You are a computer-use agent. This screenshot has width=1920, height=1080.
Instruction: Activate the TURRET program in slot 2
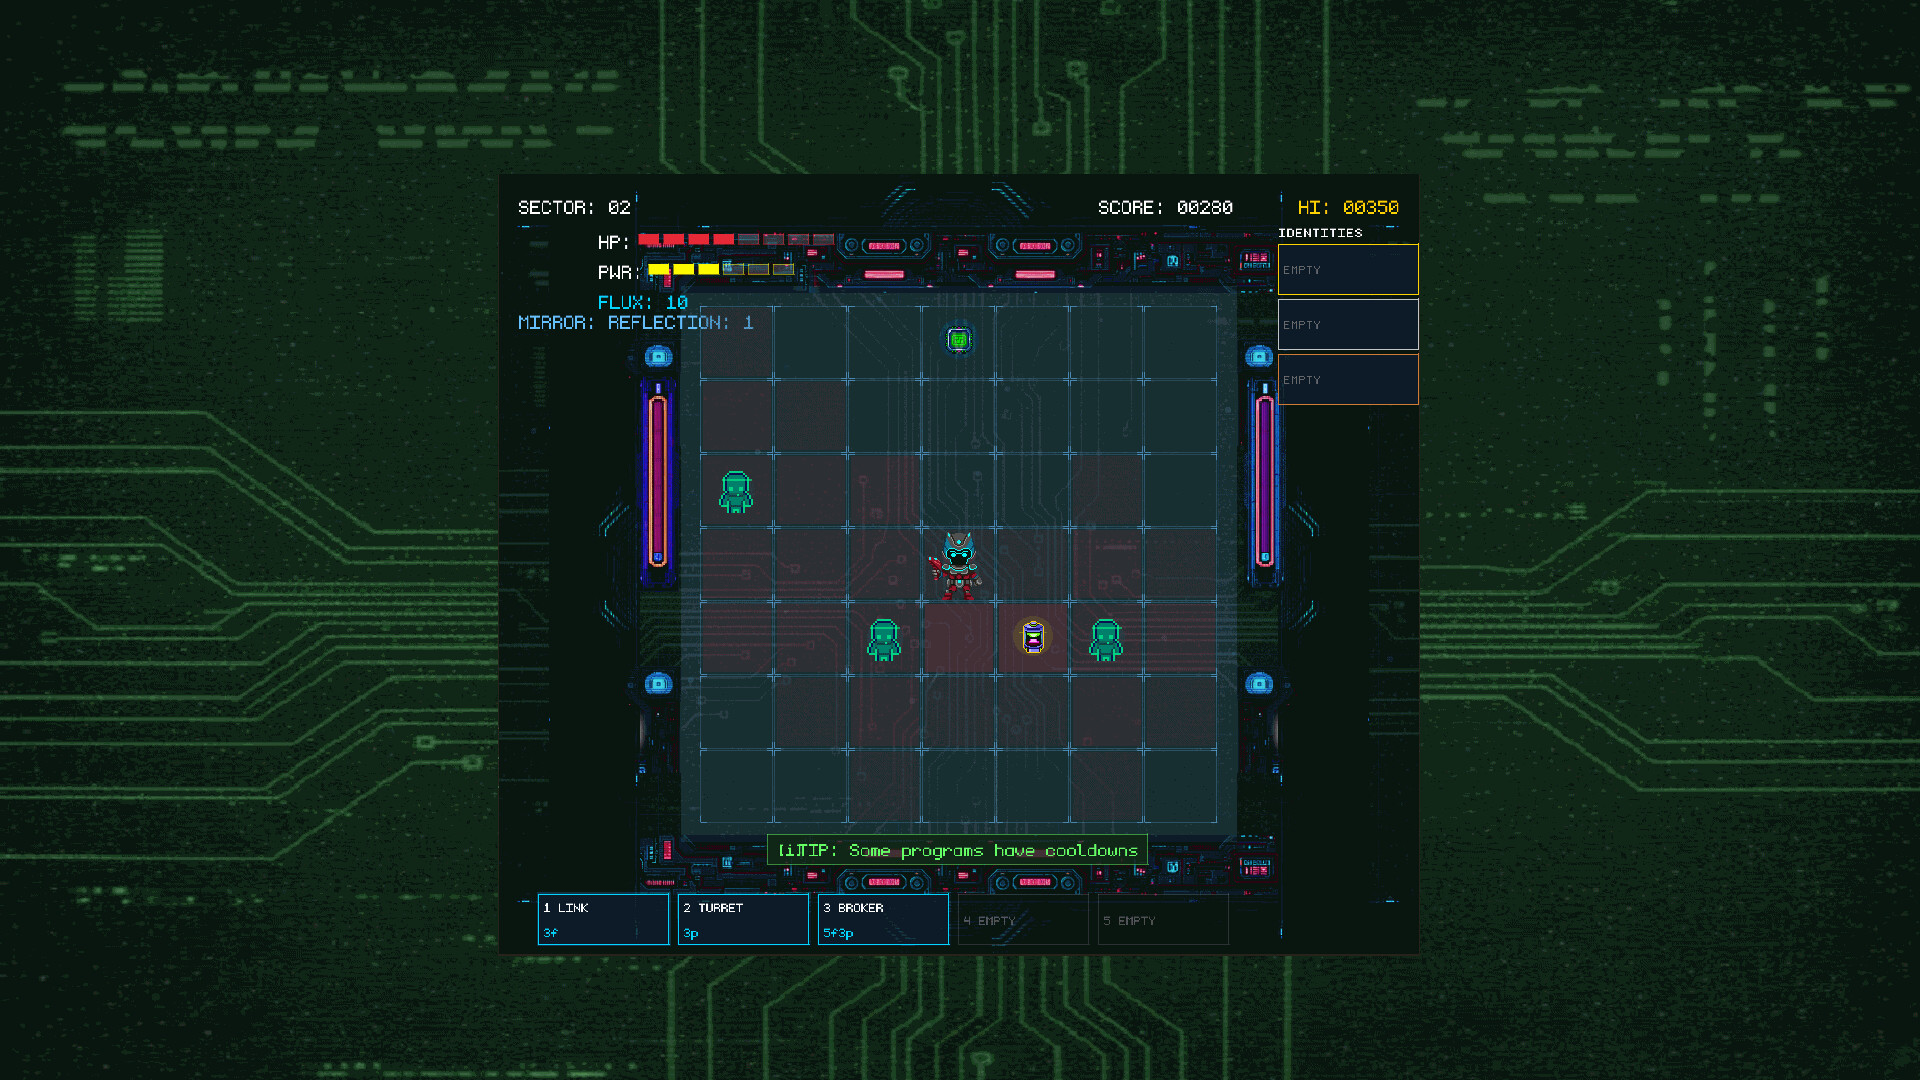coord(743,919)
